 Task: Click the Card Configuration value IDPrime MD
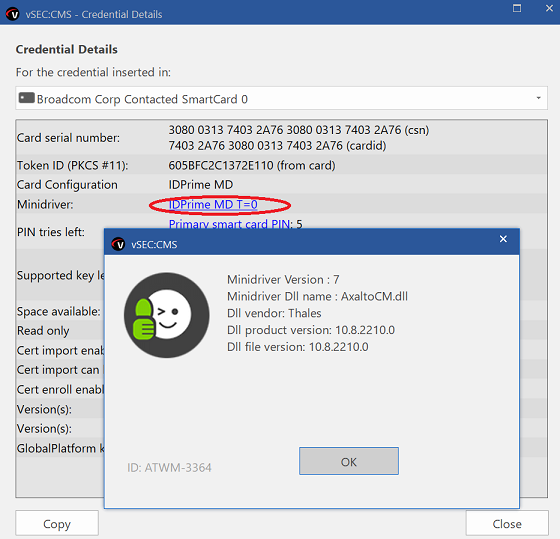201,185
